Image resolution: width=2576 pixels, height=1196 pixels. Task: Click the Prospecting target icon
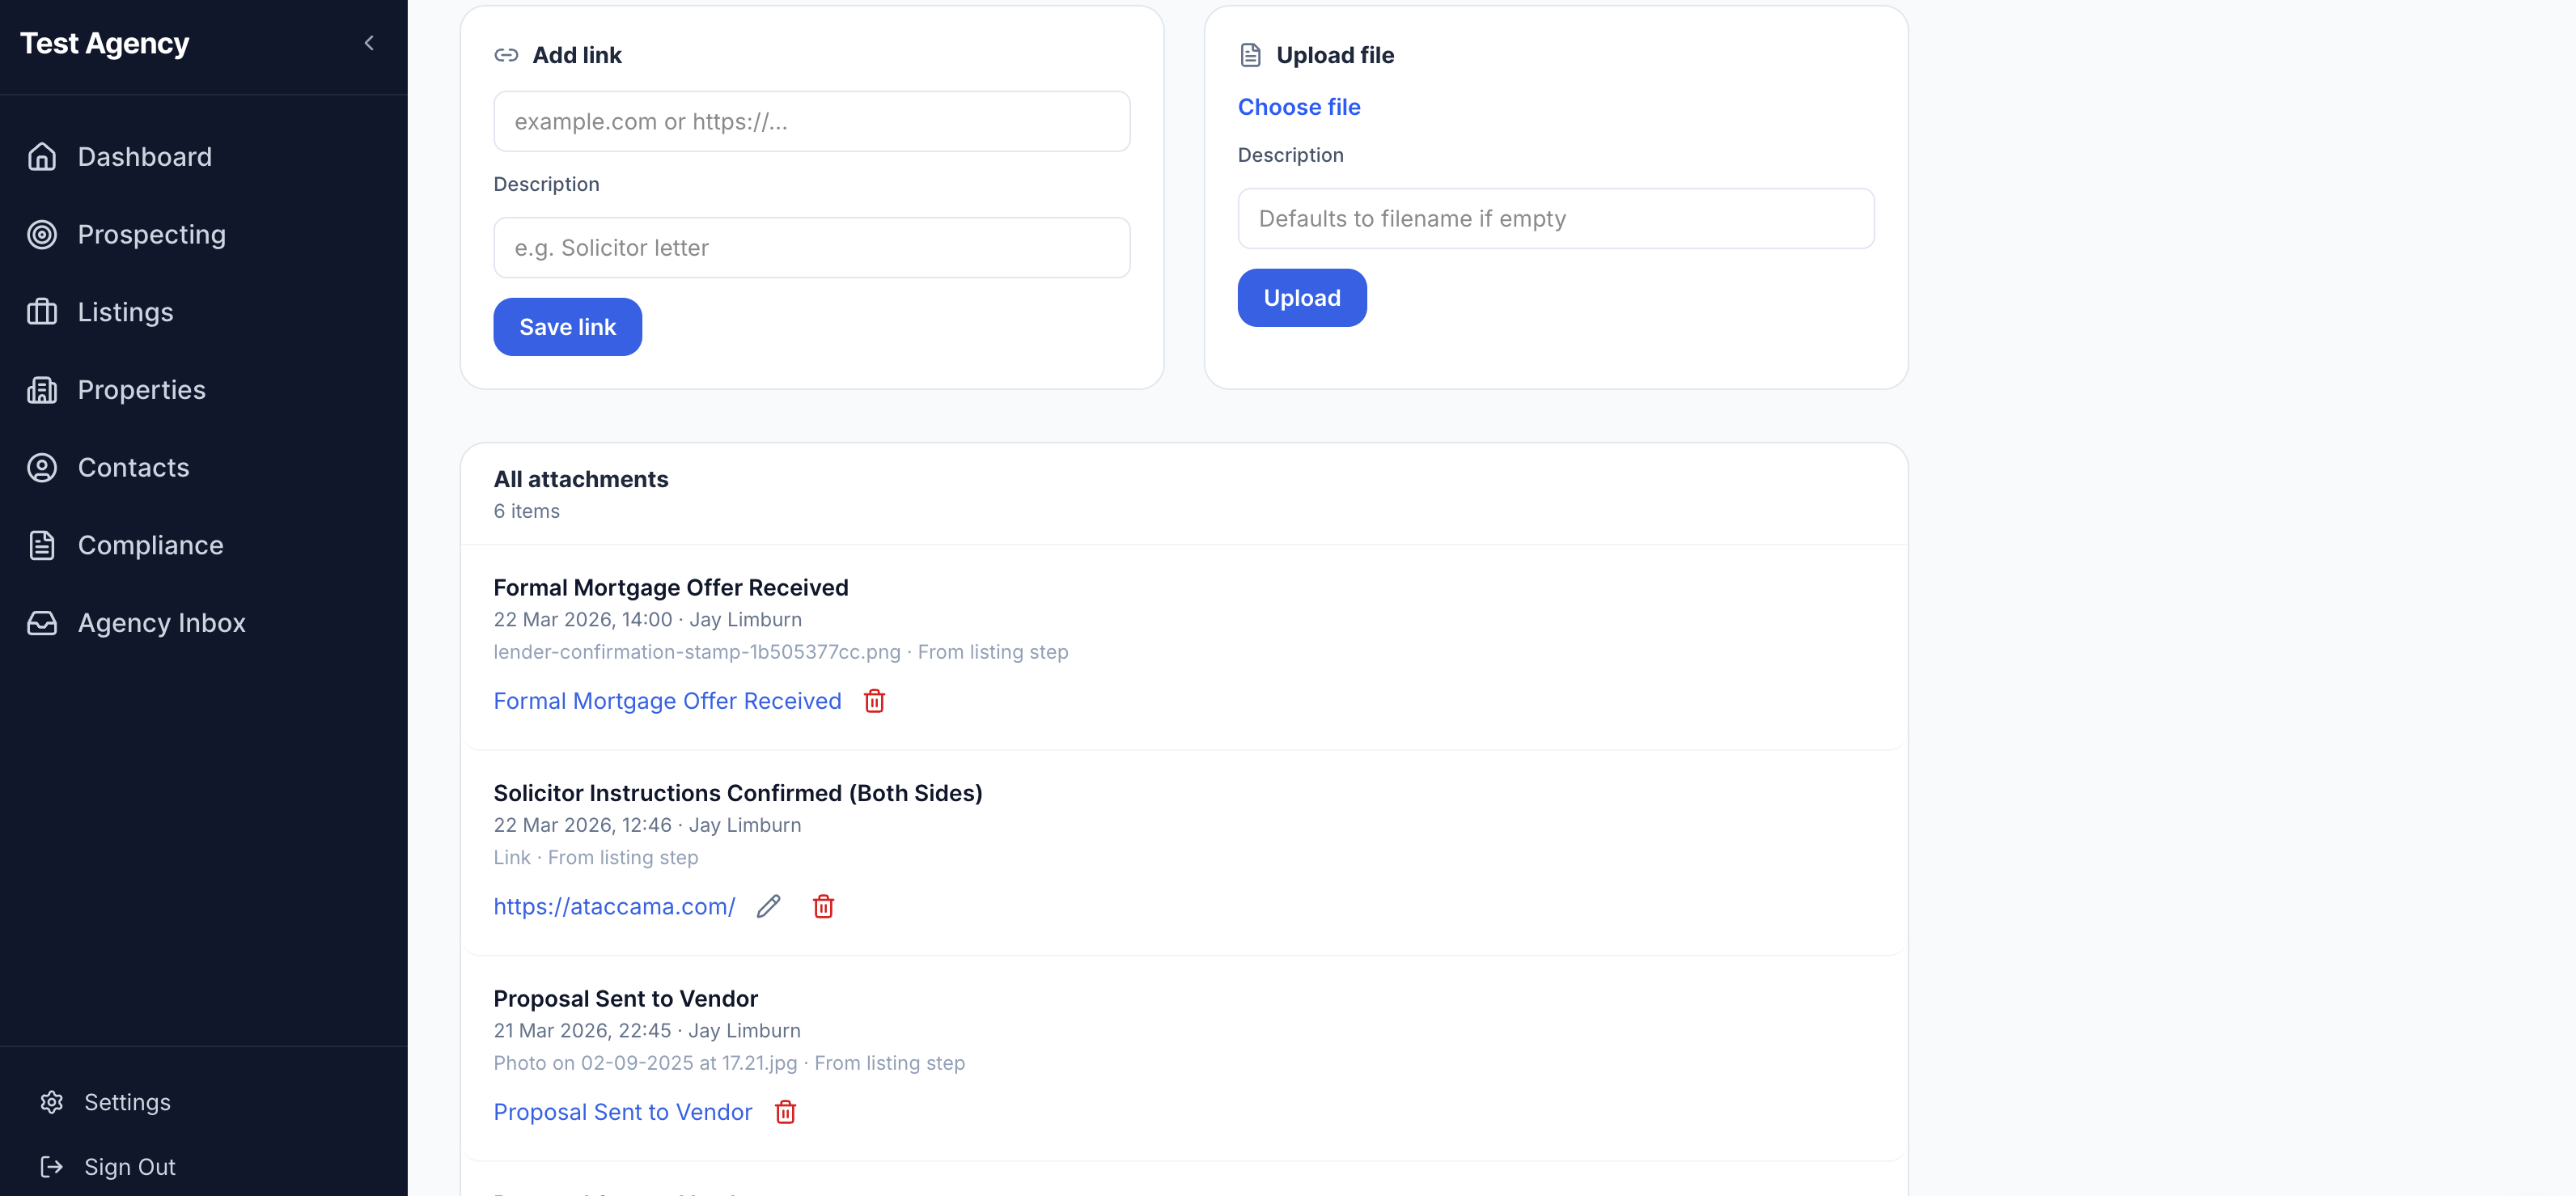click(42, 234)
